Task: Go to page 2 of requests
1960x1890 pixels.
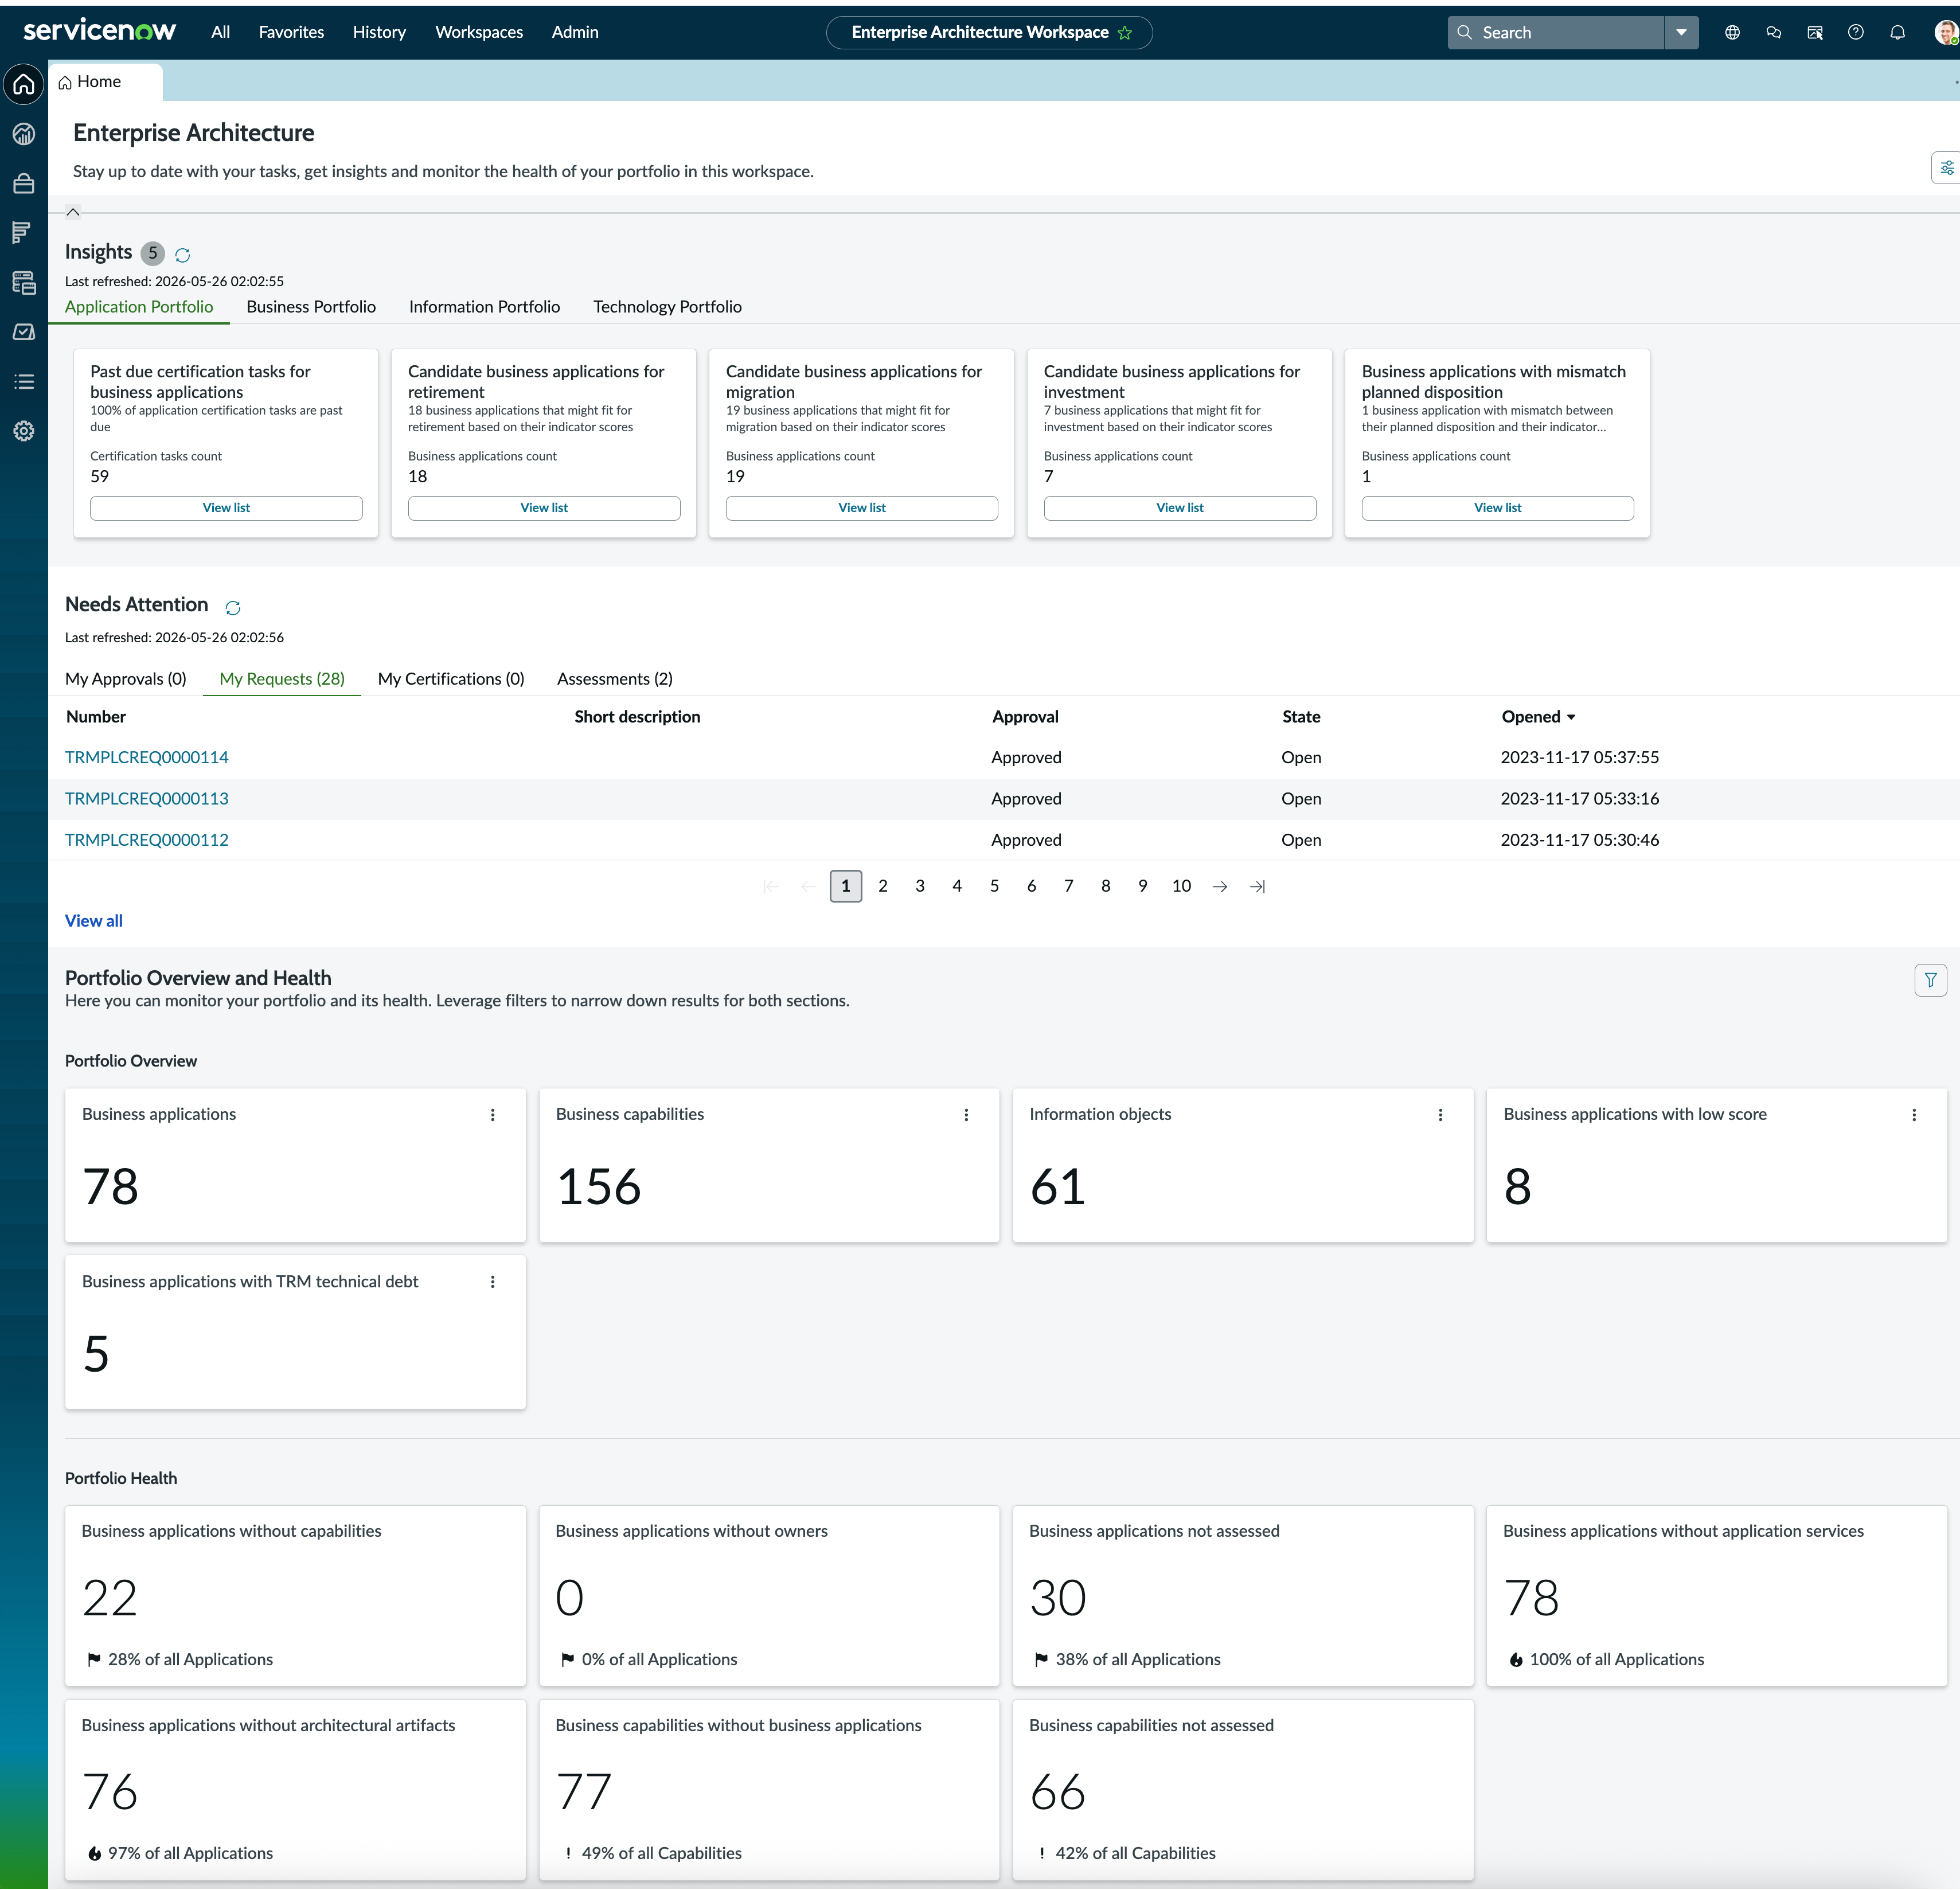Action: (x=883, y=886)
